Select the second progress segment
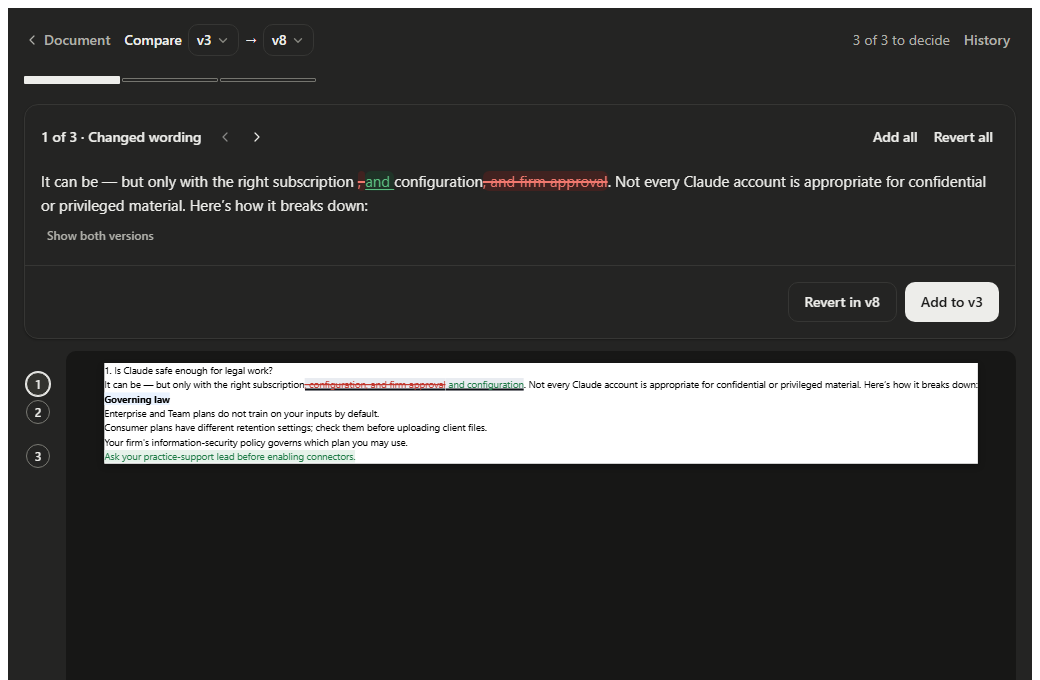The width and height of the screenshot is (1040, 680). [x=170, y=80]
